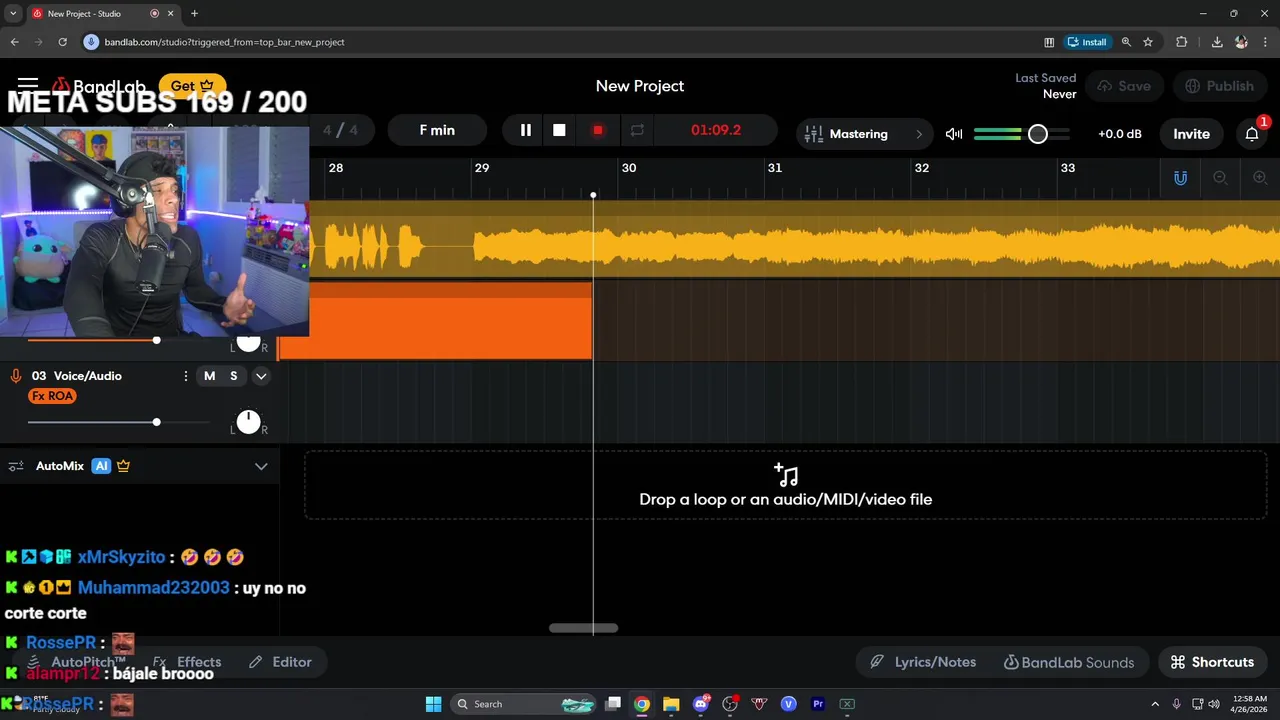Open the Chrome tab search dropdown
Image resolution: width=1280 pixels, height=720 pixels.
tap(13, 13)
